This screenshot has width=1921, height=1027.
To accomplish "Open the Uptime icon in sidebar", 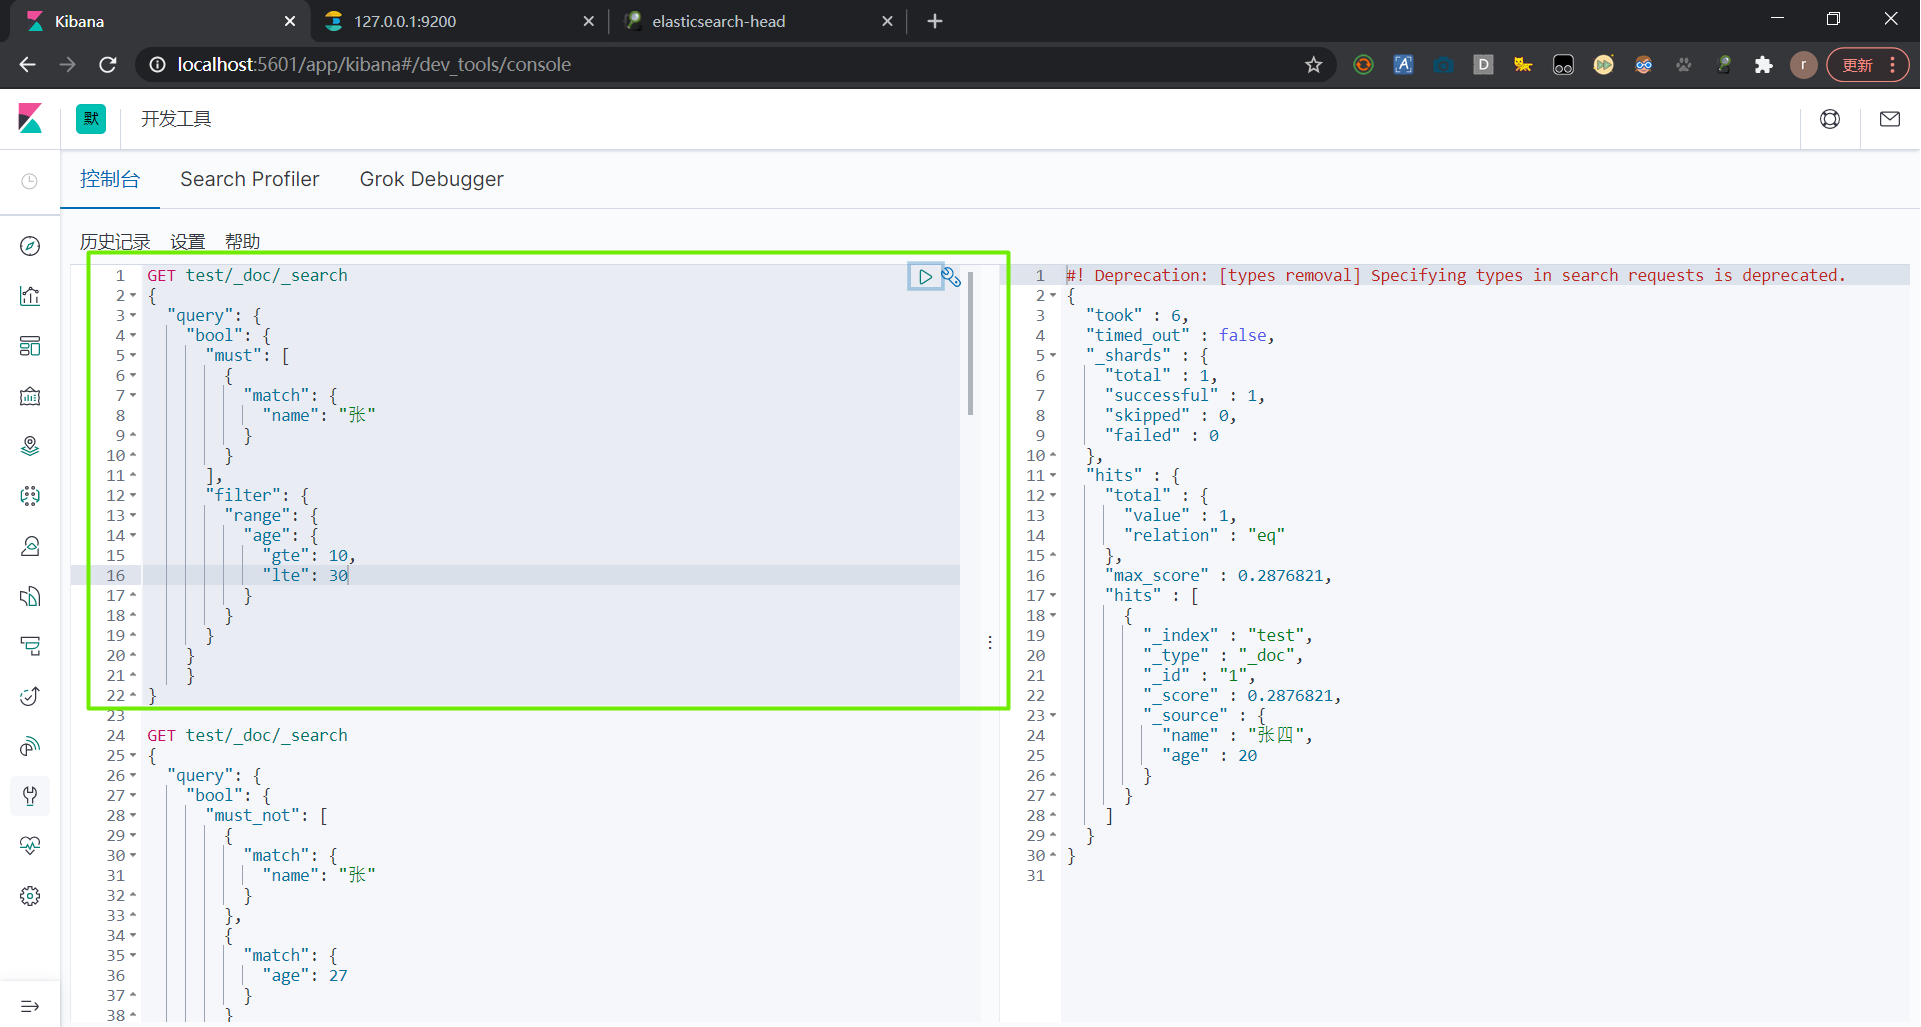I will click(30, 696).
